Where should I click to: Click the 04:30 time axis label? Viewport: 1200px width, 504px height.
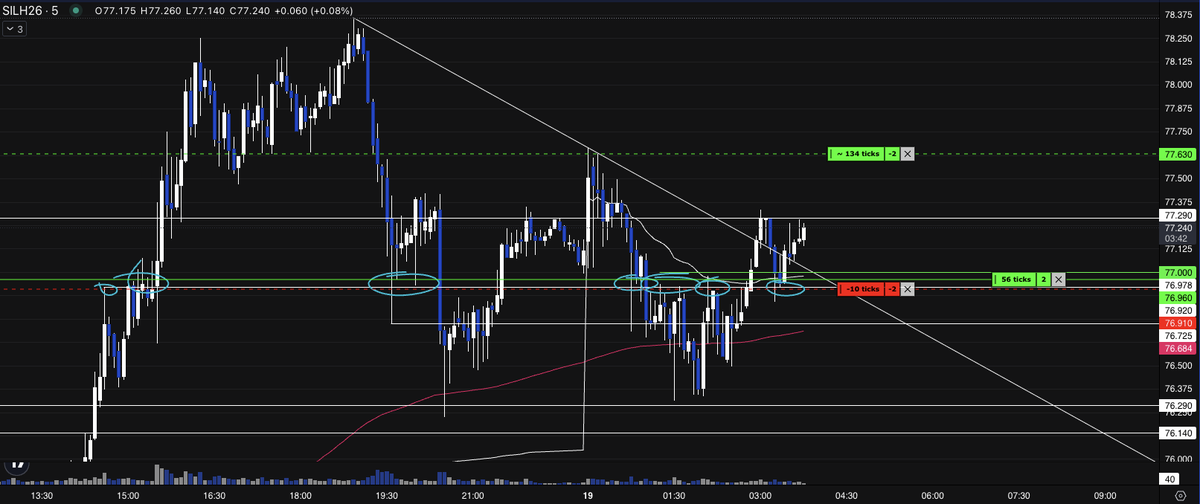[x=845, y=495]
